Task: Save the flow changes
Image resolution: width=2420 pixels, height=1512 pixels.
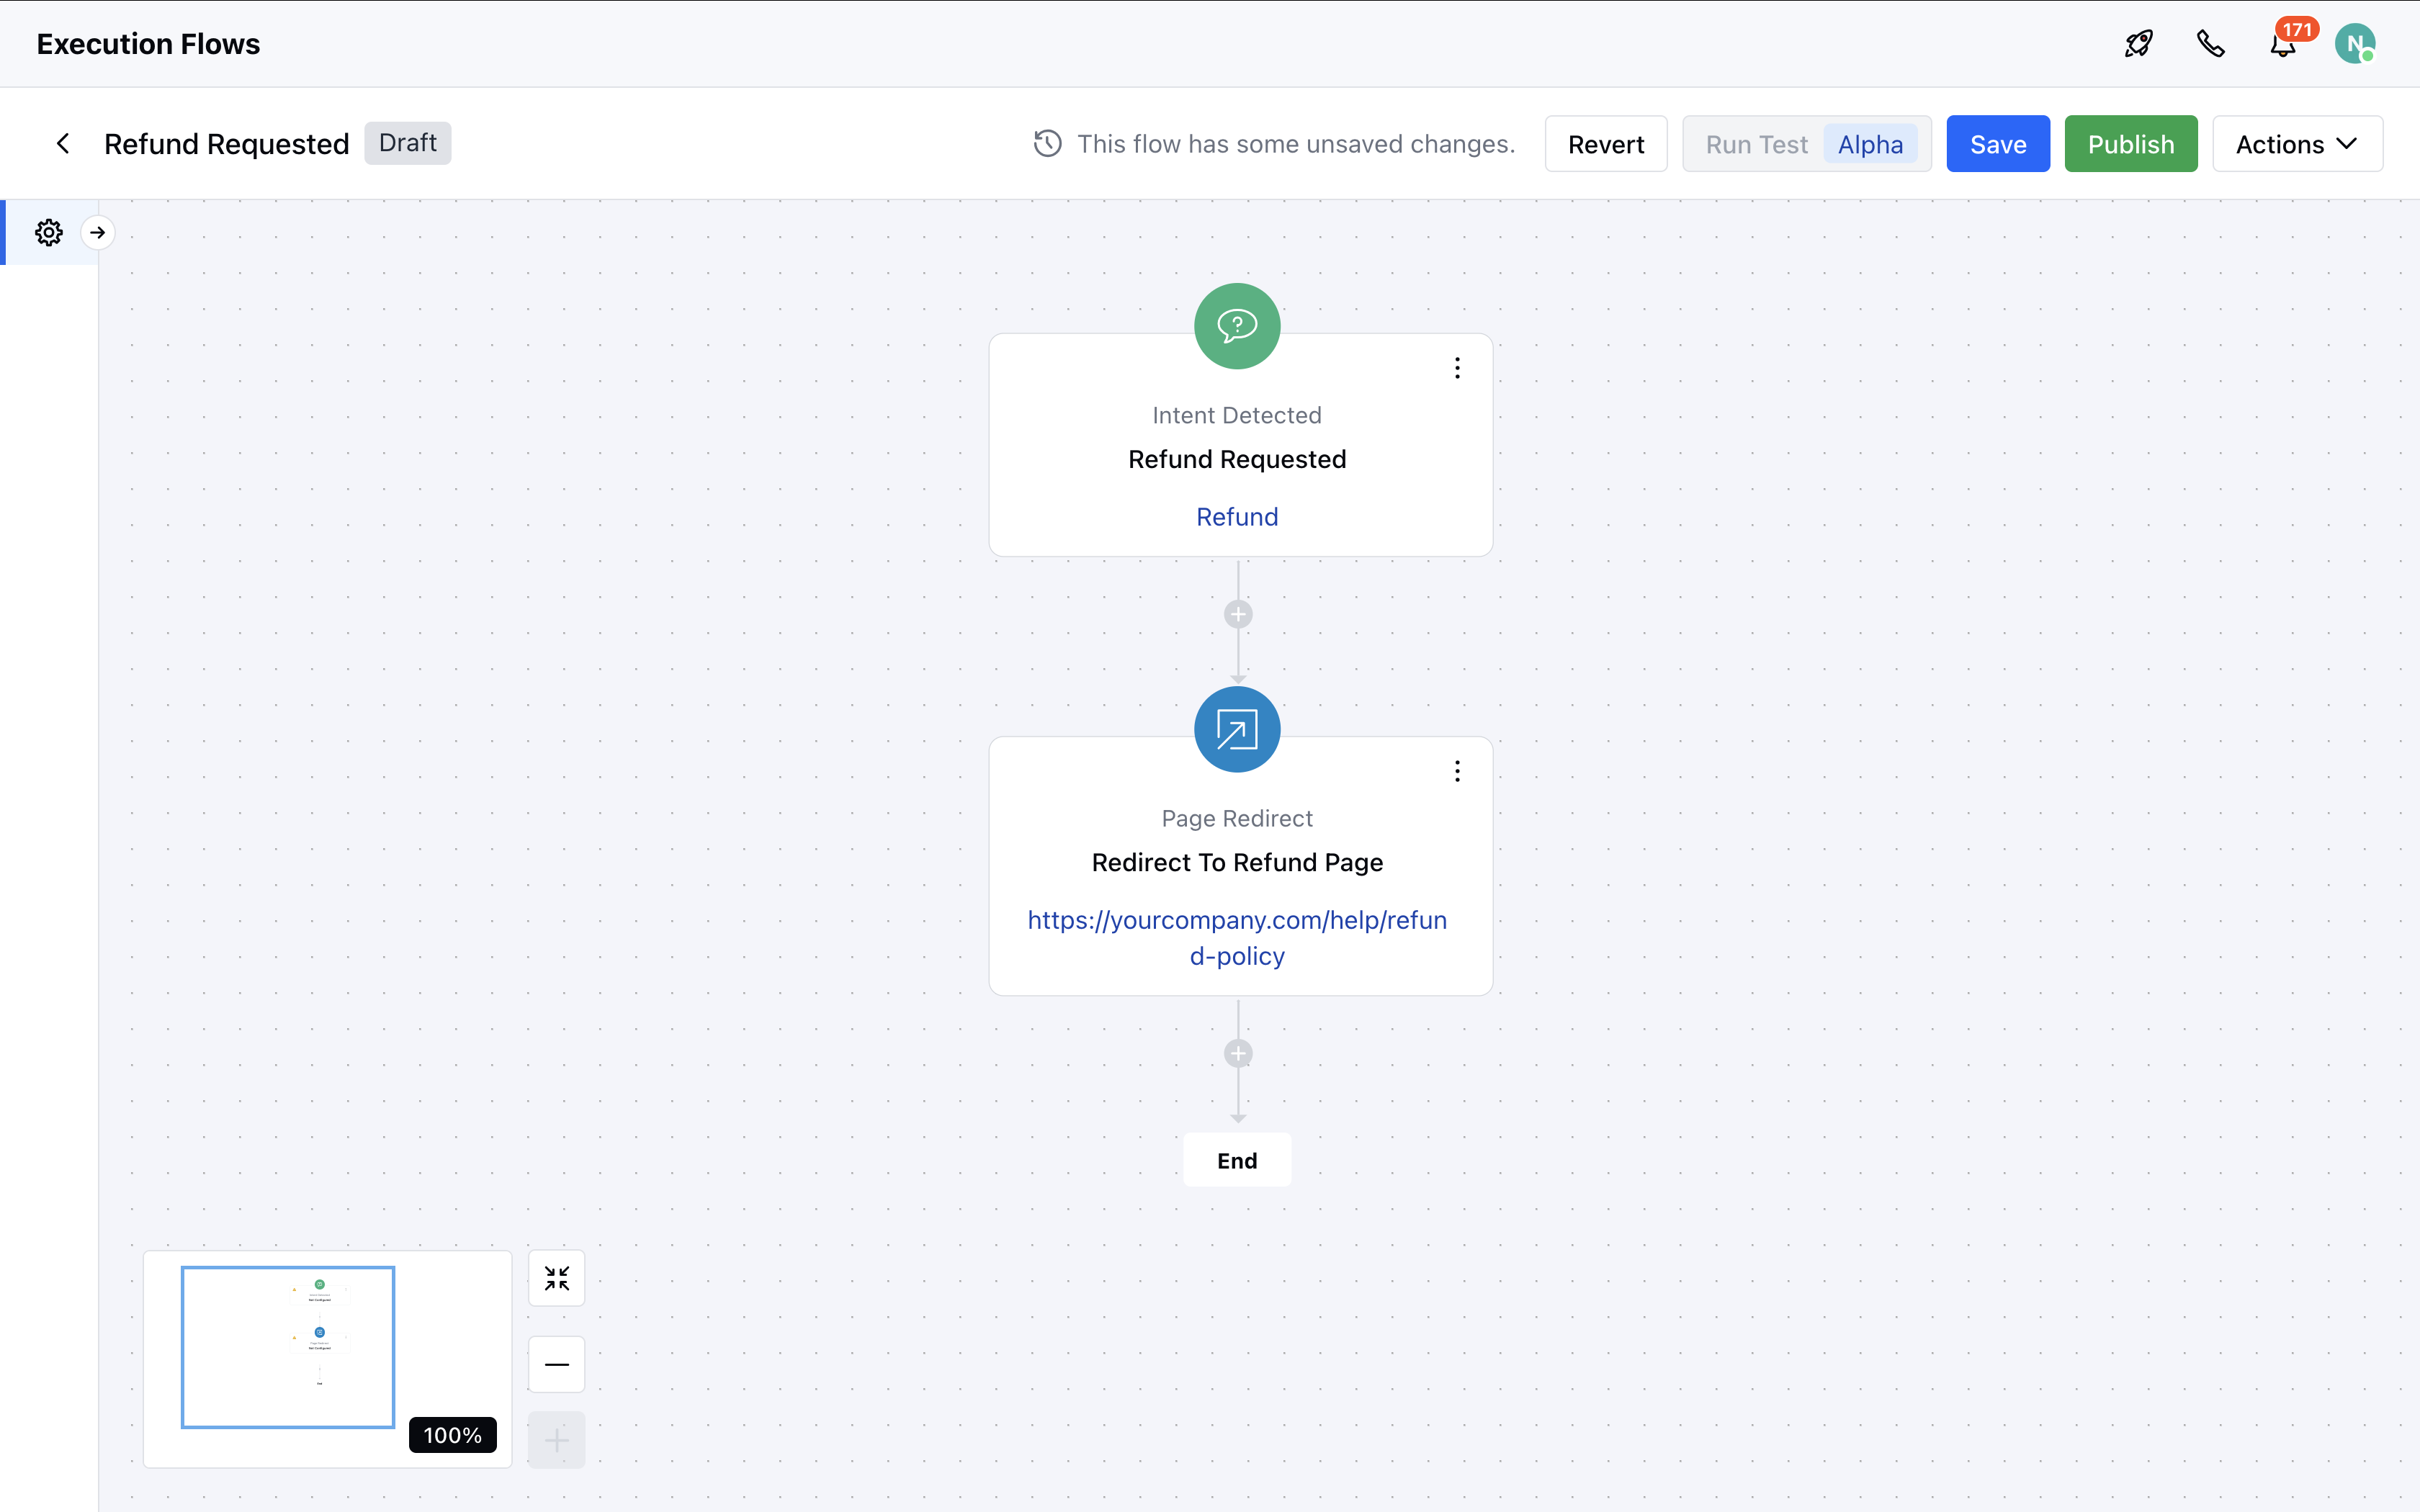Action: [1997, 144]
